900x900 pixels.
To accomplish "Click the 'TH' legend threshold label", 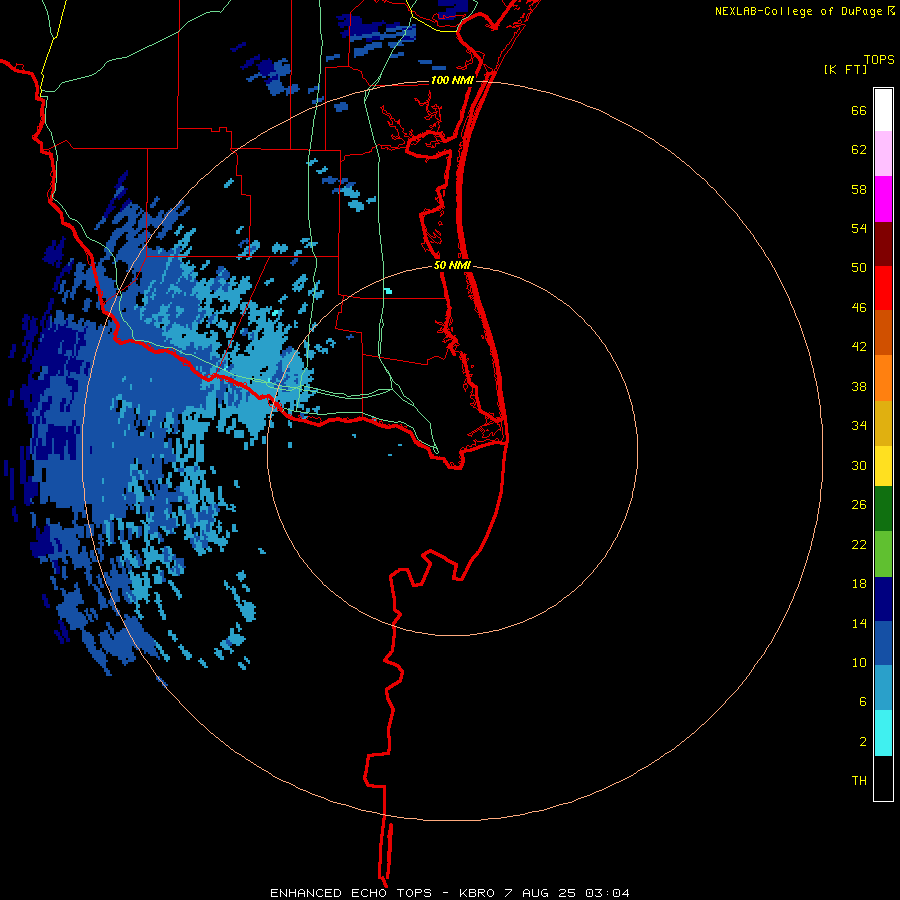I will (x=859, y=780).
